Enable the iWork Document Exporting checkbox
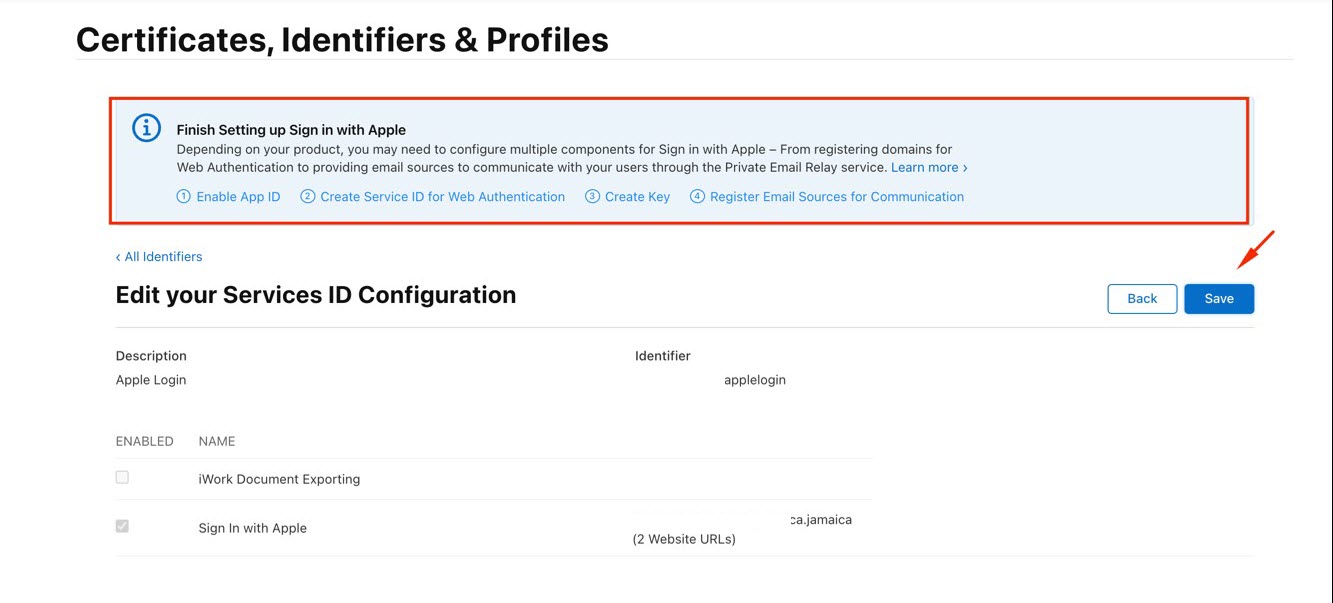 coord(122,477)
